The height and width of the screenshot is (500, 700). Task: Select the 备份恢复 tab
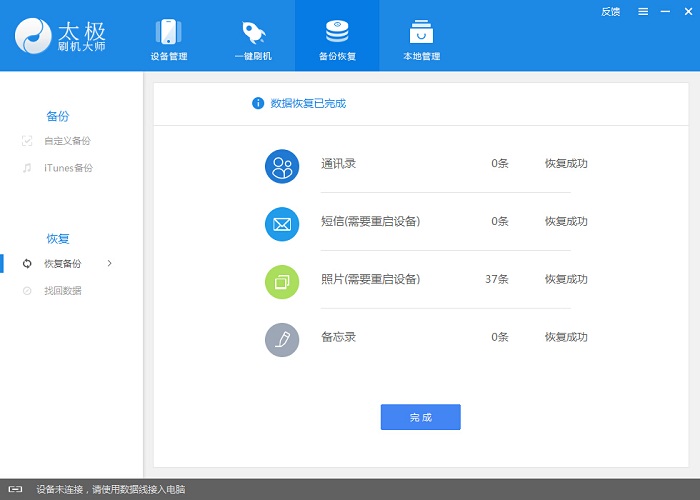pyautogui.click(x=337, y=38)
